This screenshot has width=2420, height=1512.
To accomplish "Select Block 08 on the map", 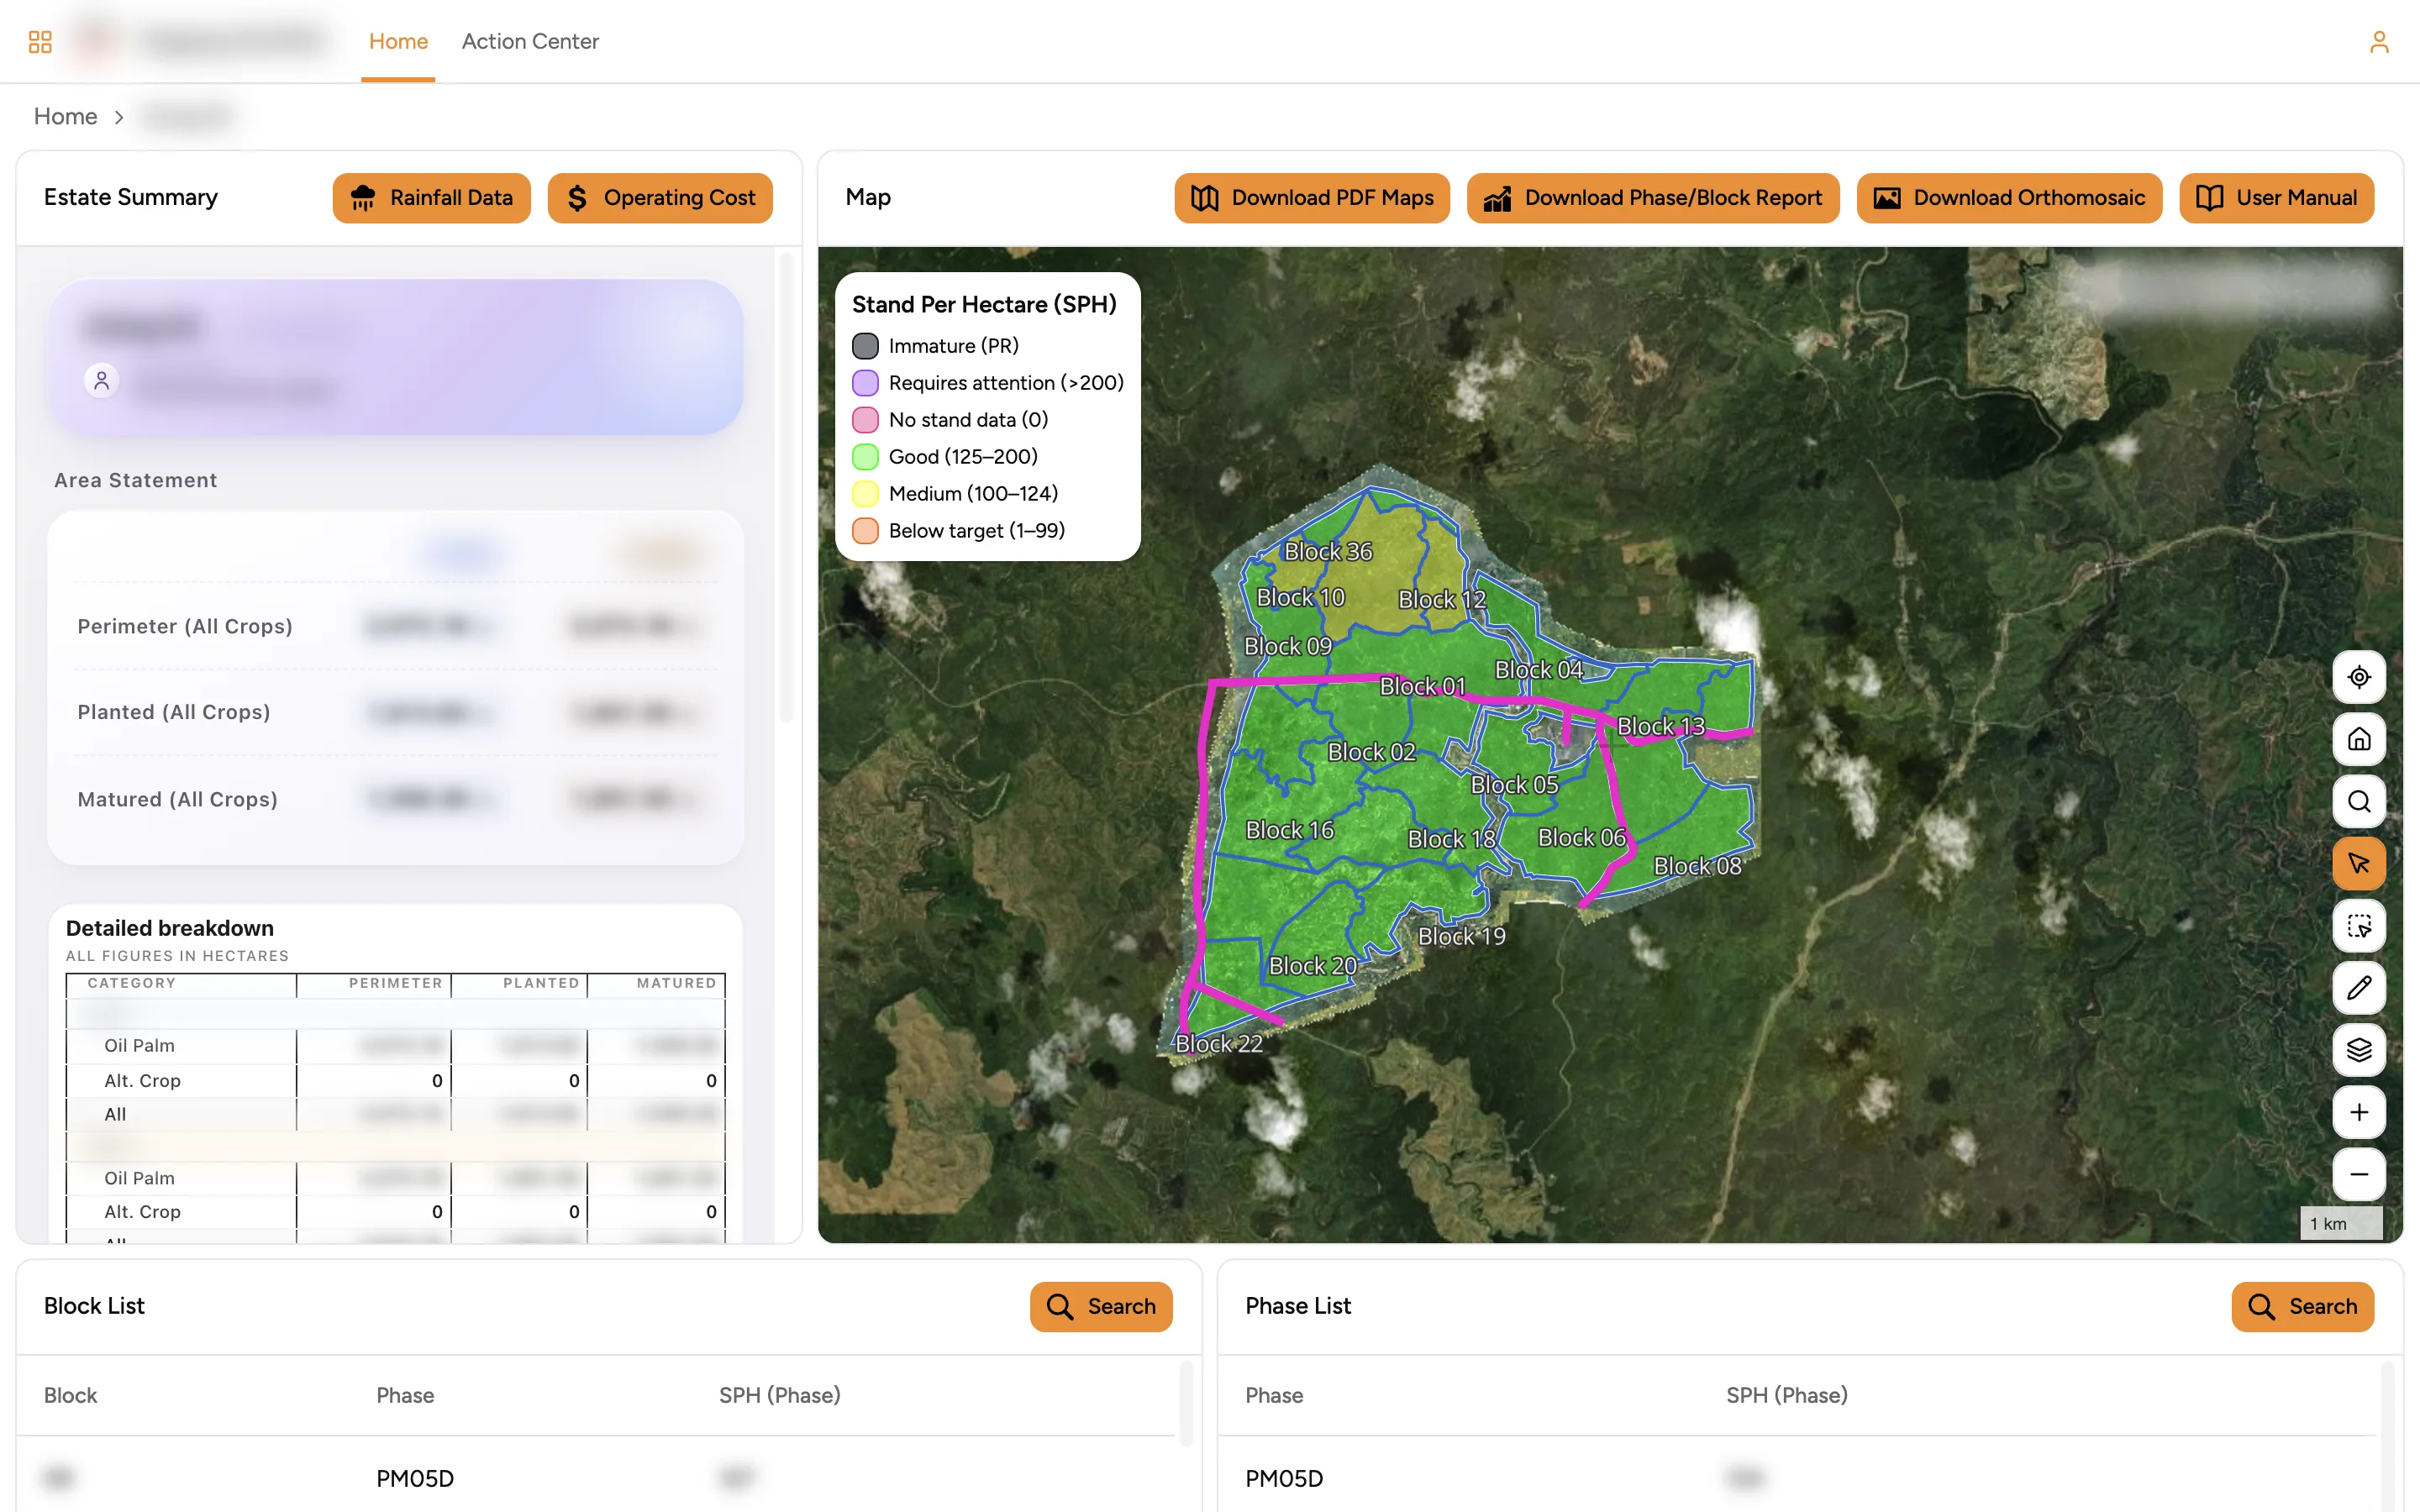I will 1698,866.
